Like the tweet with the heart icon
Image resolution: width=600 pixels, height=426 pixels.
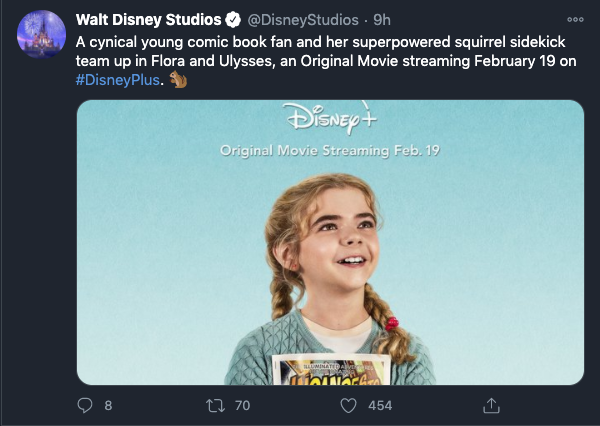click(348, 406)
